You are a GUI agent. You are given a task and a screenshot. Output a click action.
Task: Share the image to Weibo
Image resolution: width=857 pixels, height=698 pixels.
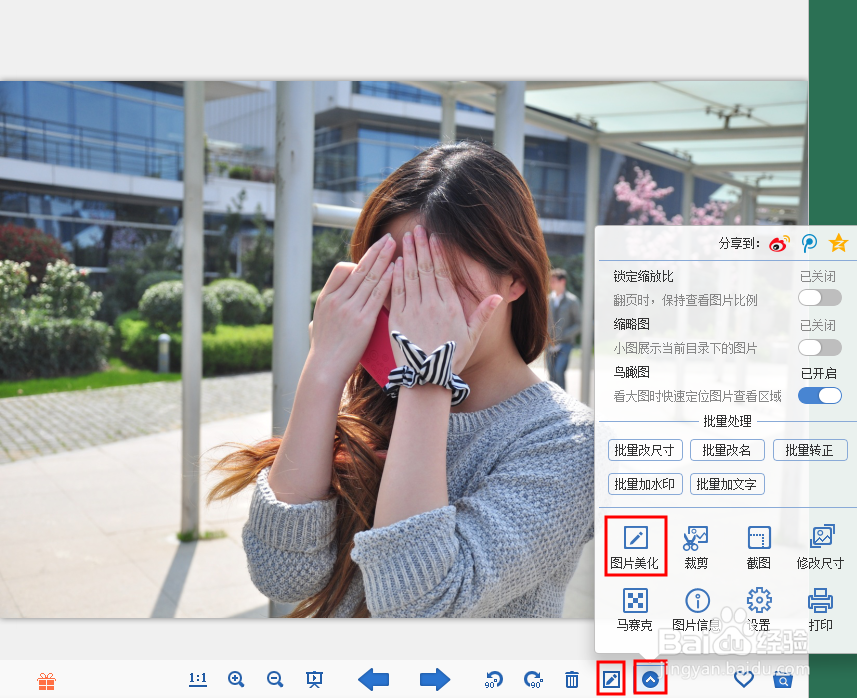tap(779, 243)
